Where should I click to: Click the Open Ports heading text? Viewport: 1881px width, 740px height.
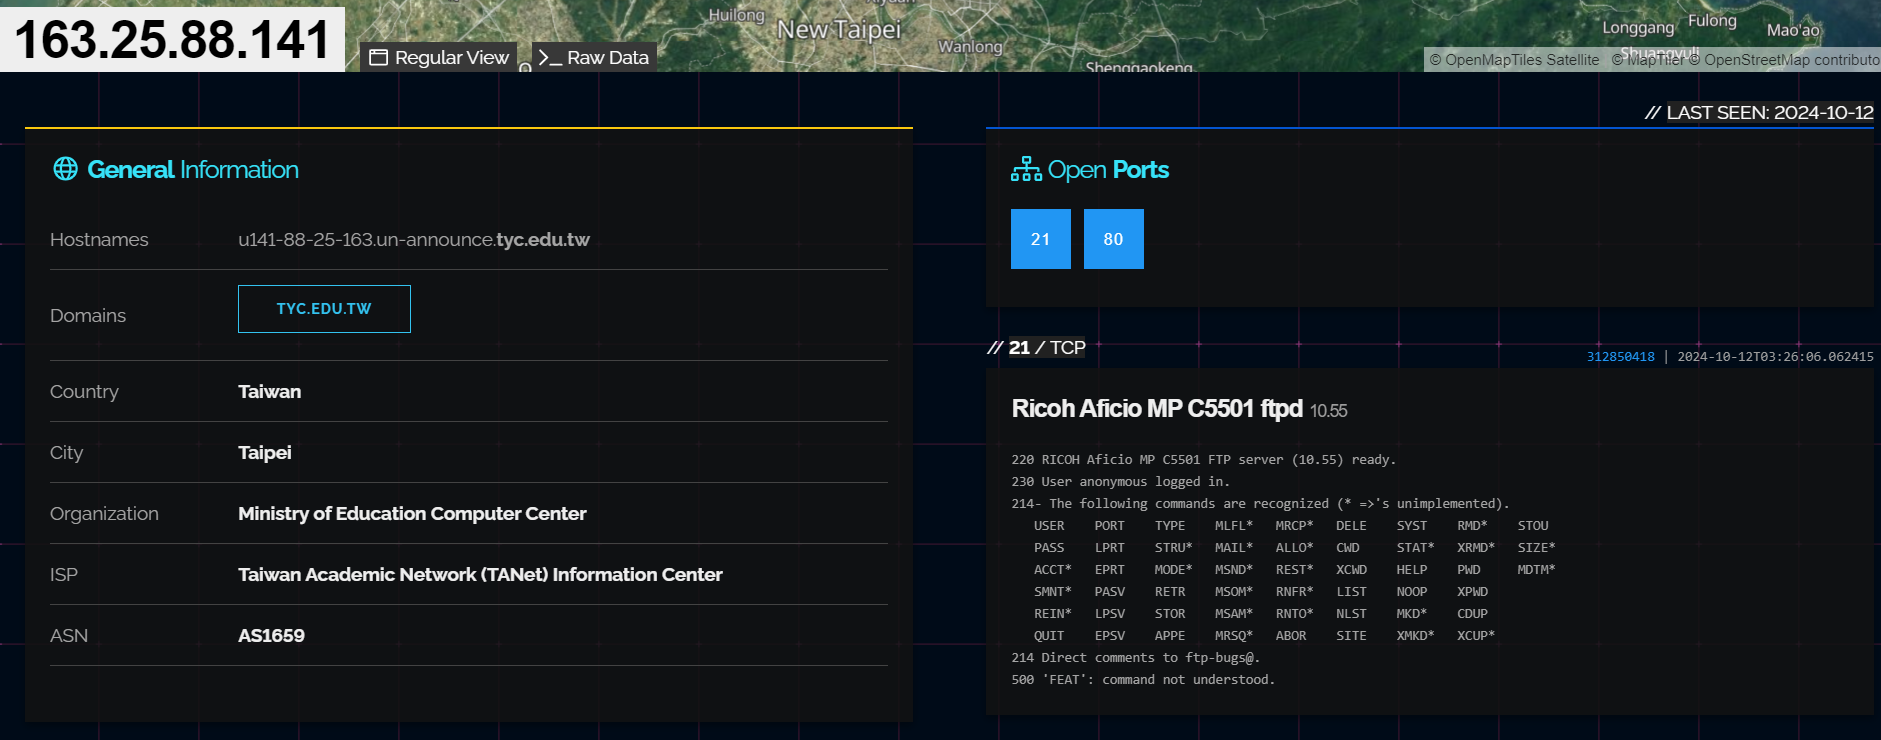(1108, 170)
